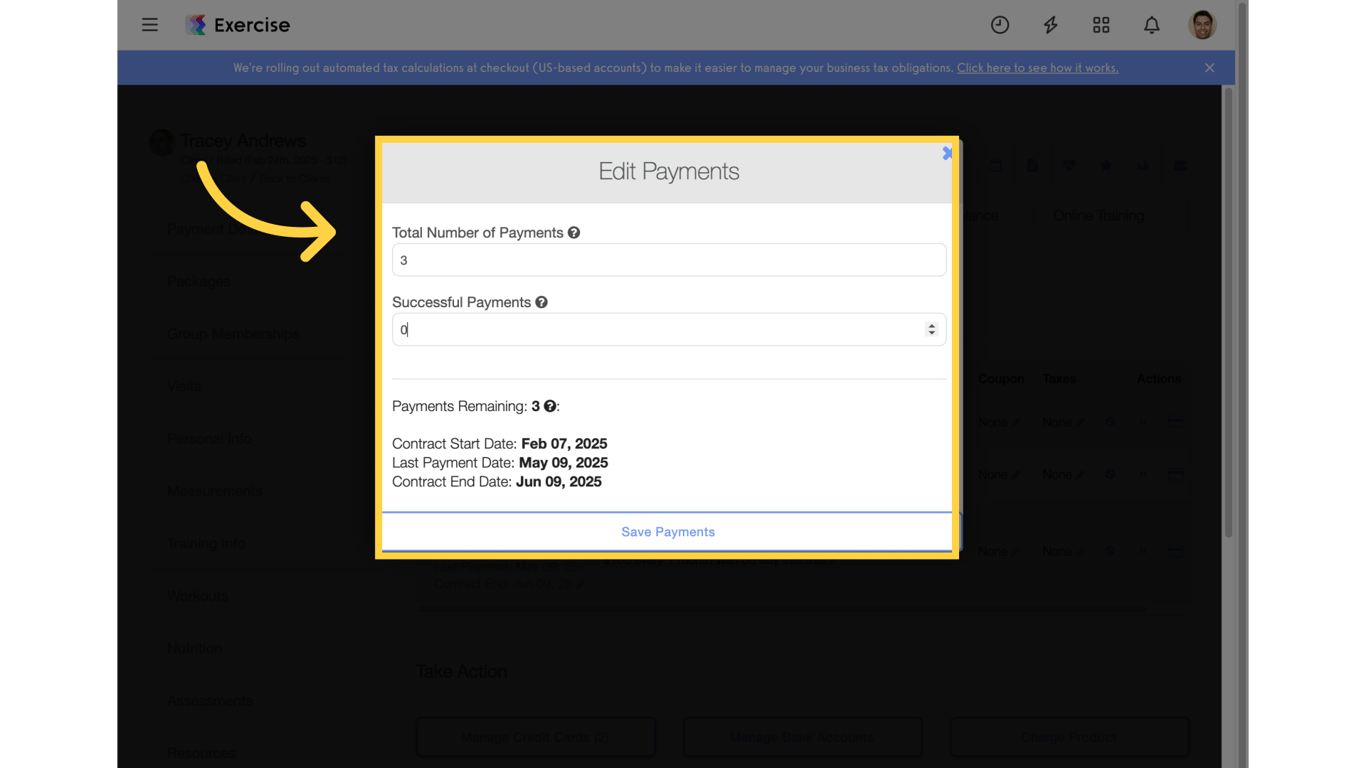Image resolution: width=1366 pixels, height=768 pixels.
Task: Open client stats via the bar chart icon
Action: coord(1143,166)
